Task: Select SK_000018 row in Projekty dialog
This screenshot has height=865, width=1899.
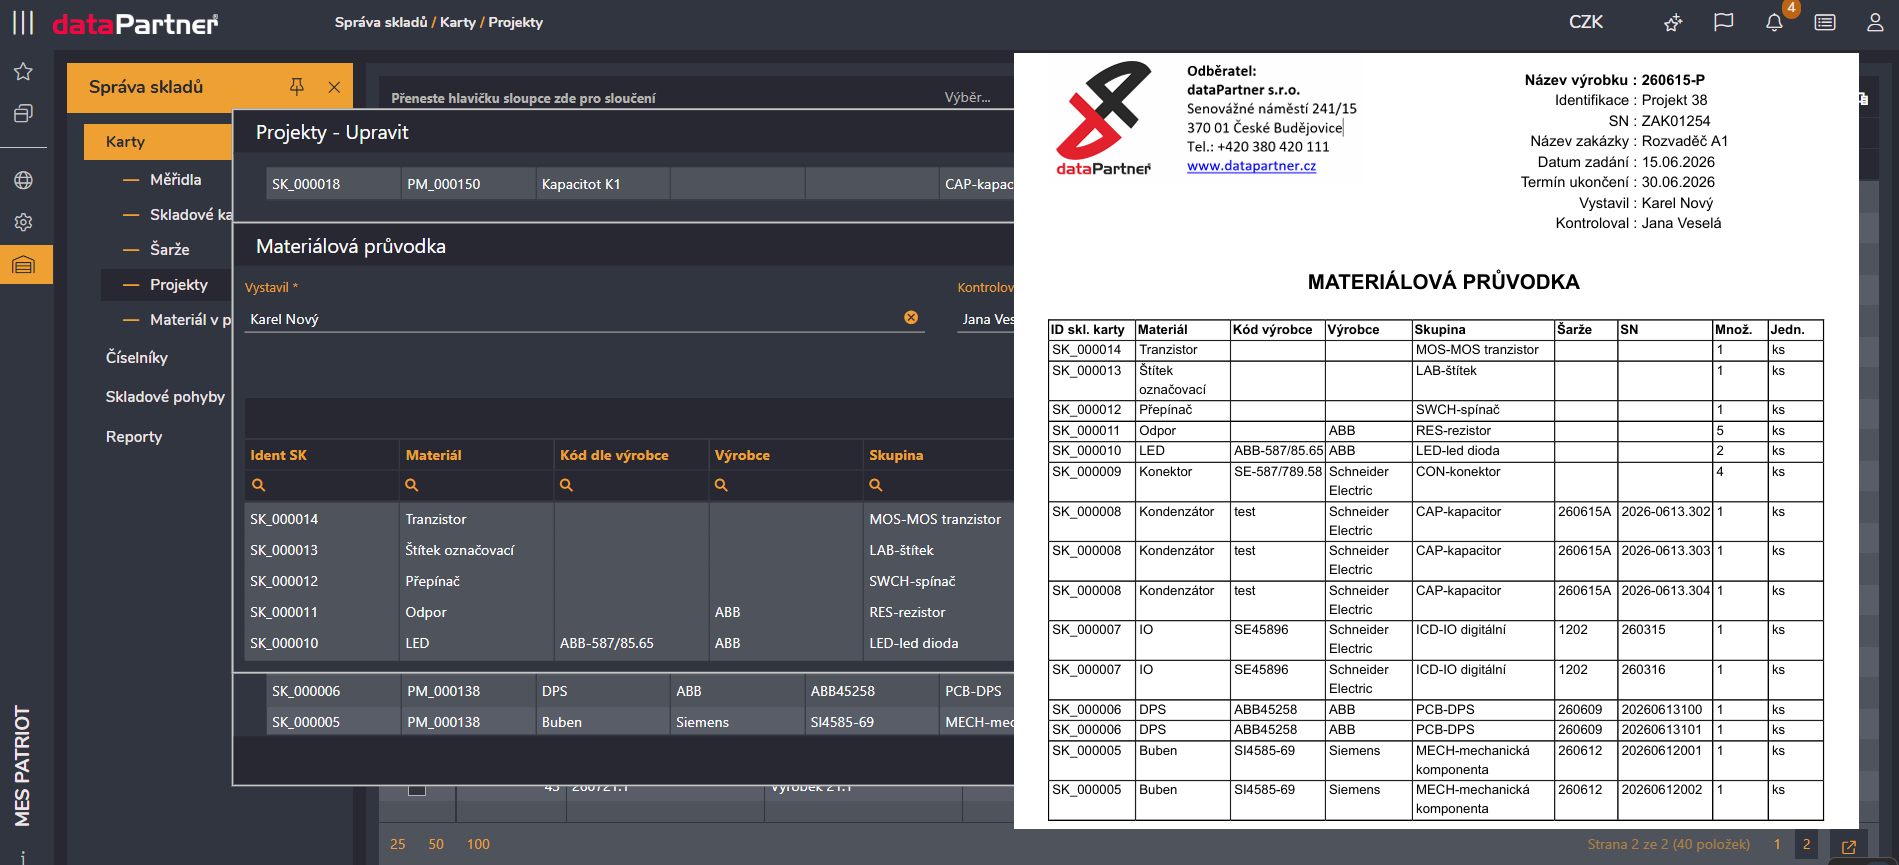Action: click(x=640, y=184)
